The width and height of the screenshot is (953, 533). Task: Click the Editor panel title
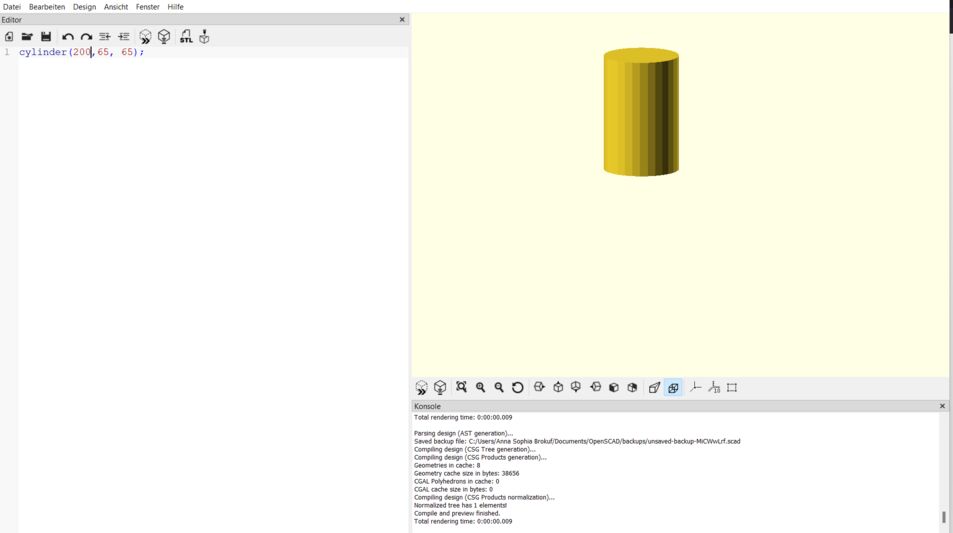click(12, 20)
